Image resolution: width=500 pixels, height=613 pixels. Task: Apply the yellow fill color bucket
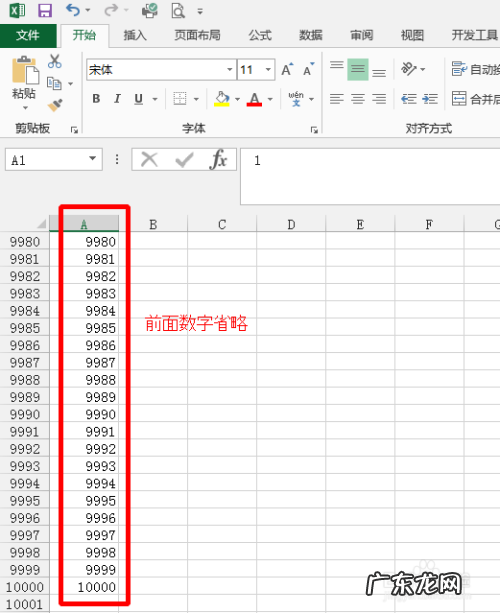tap(222, 99)
